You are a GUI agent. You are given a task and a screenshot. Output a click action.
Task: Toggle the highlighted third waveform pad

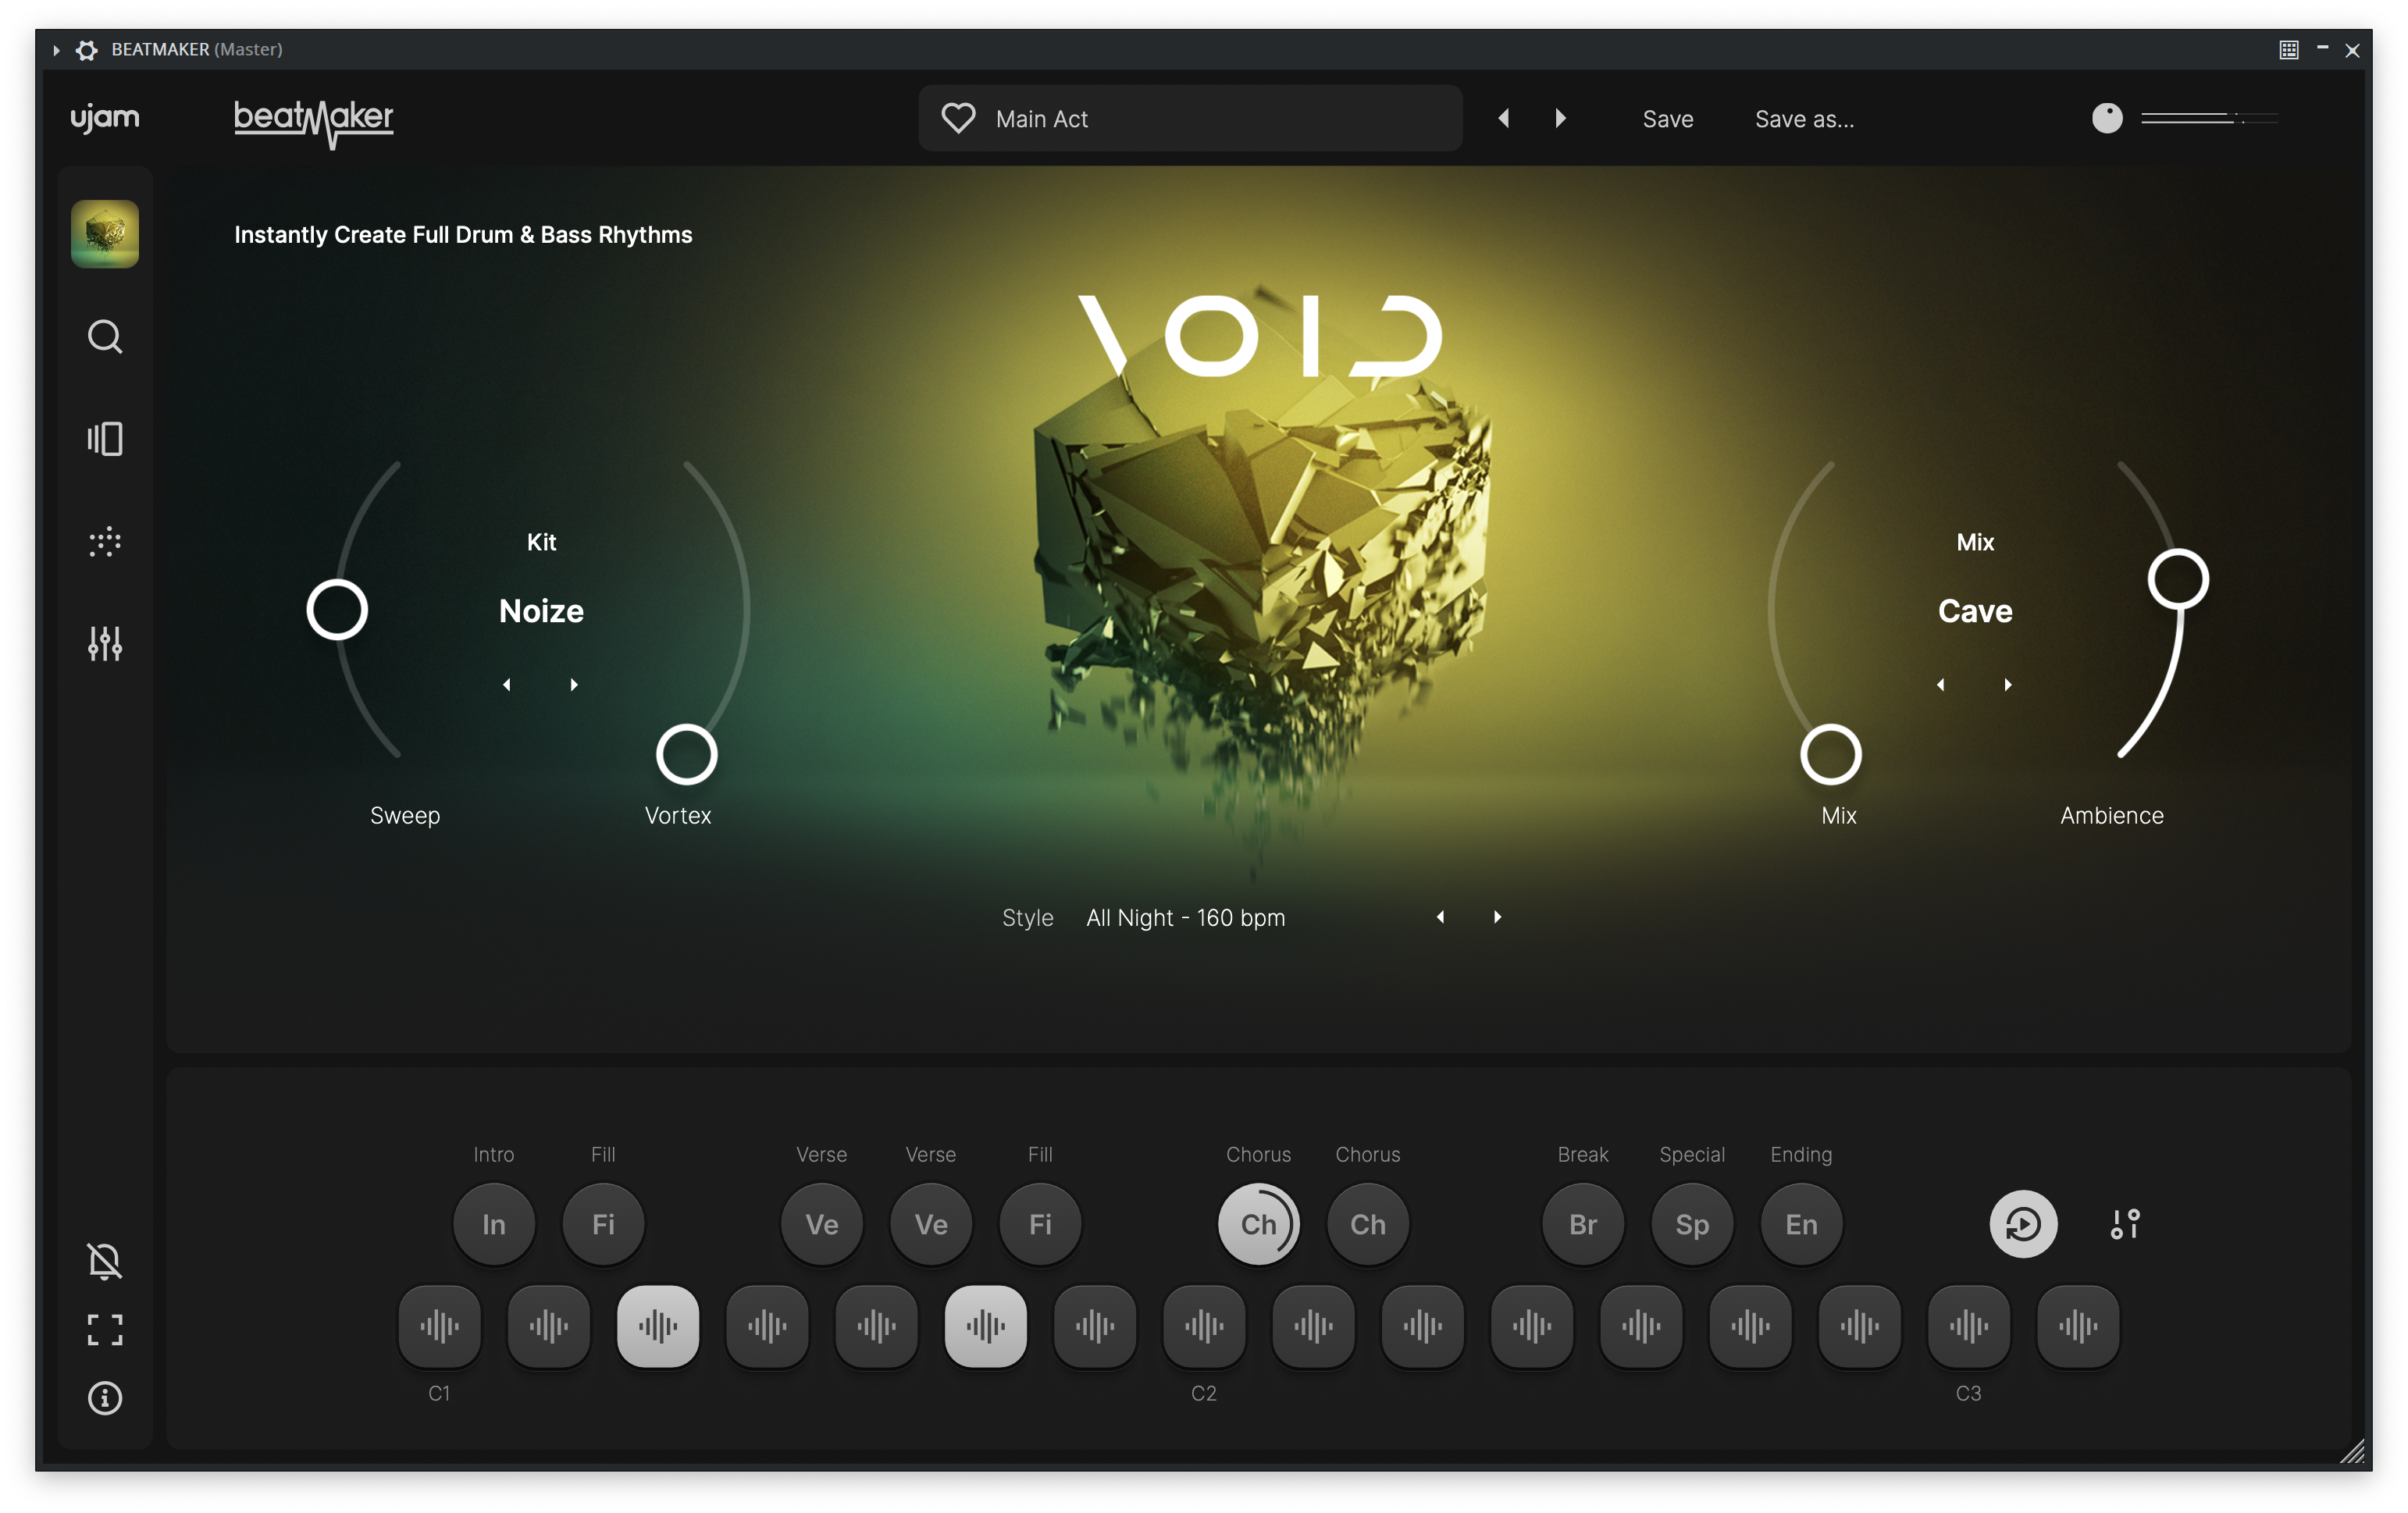[658, 1327]
